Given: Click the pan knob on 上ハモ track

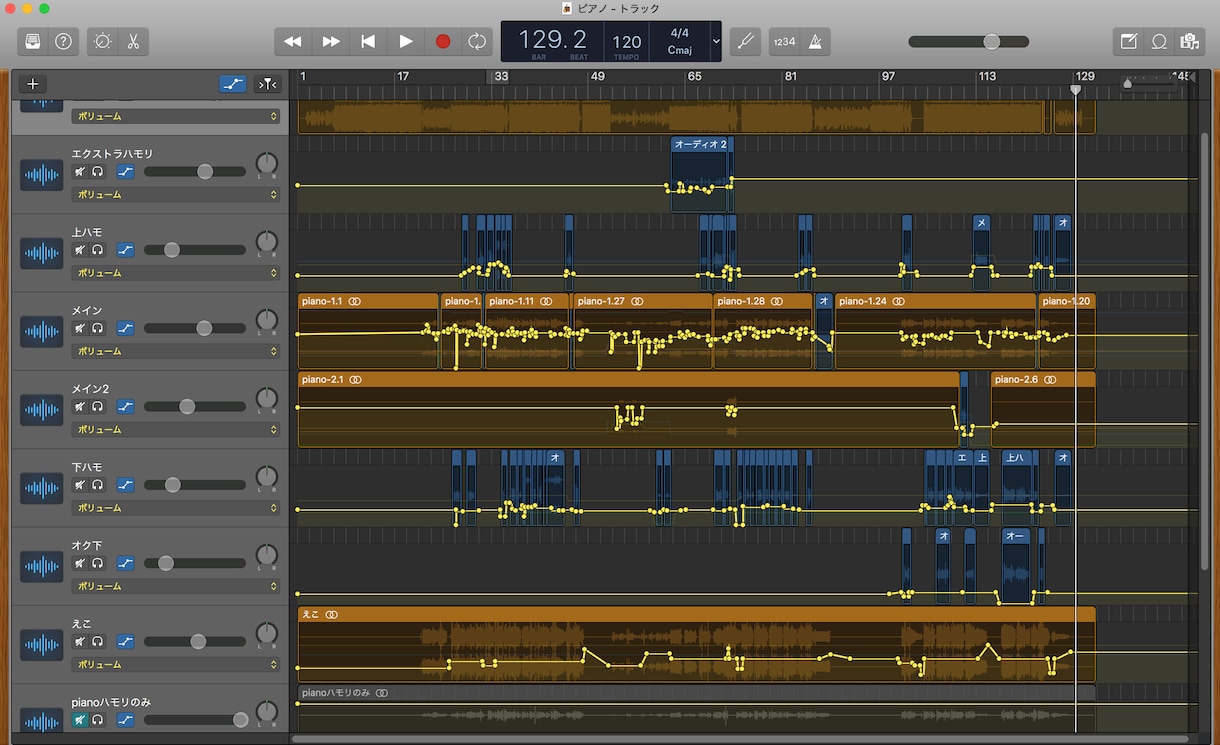Looking at the screenshot, I should pos(266,242).
